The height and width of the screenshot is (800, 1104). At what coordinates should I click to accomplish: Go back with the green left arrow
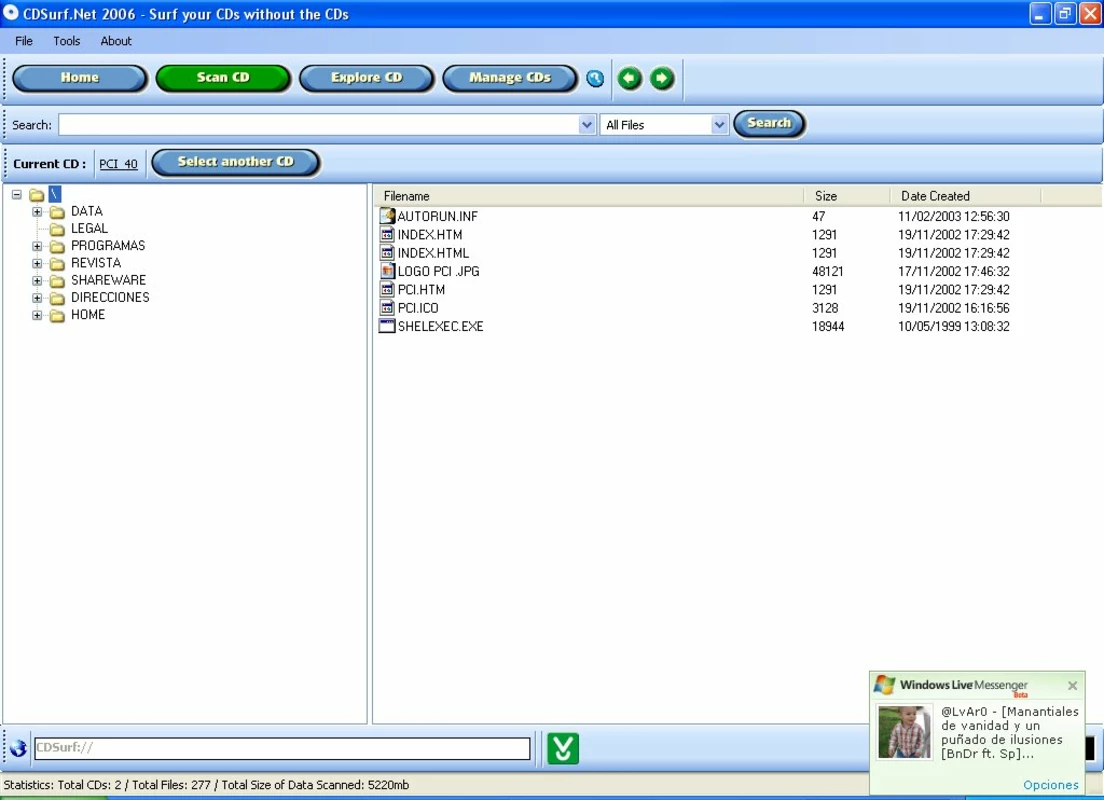(629, 78)
